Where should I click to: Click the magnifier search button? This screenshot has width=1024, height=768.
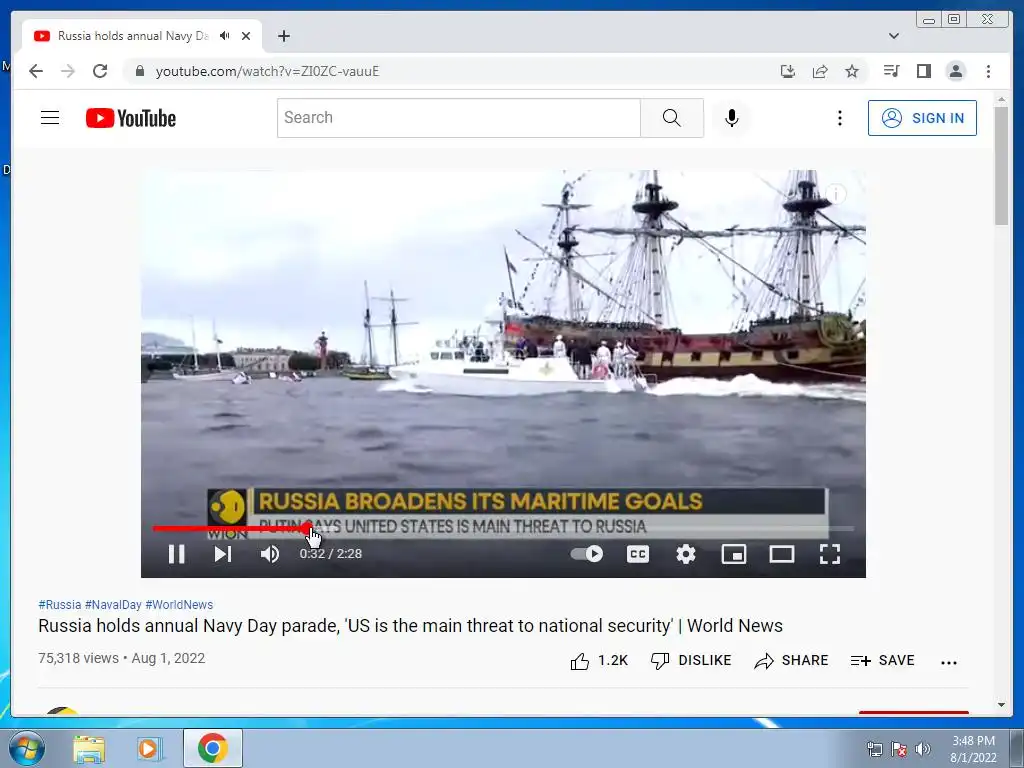tap(671, 118)
